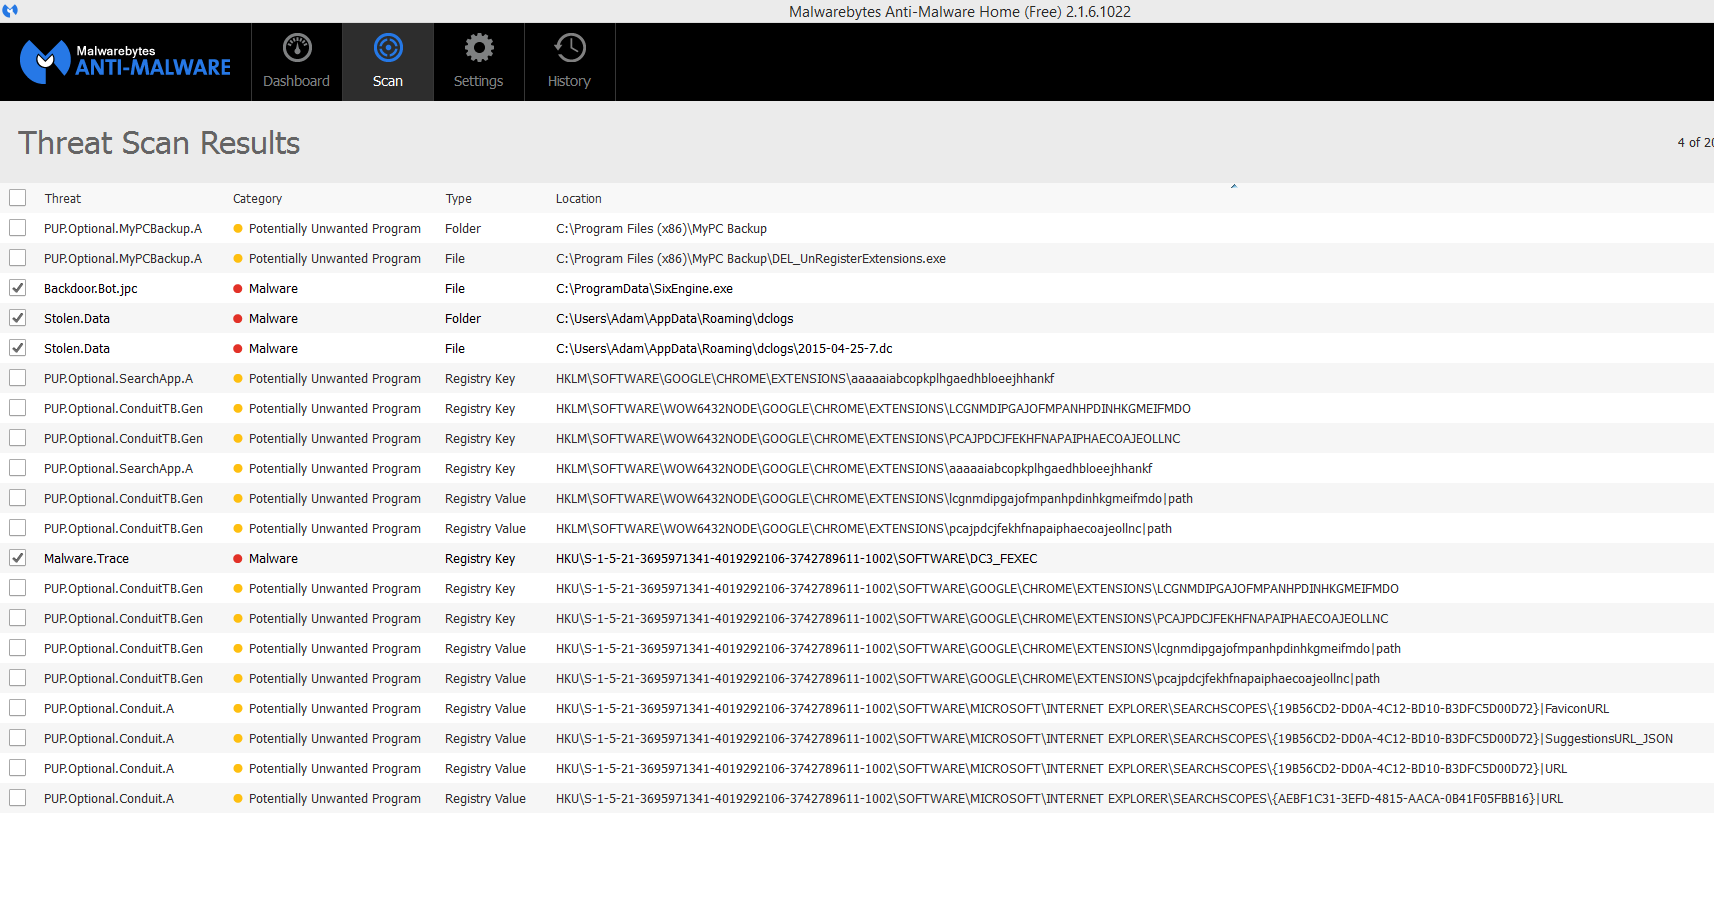This screenshot has height=899, width=1714.
Task: Click the dclogs\2015-04-25-7.dc file path
Action: [x=725, y=349]
